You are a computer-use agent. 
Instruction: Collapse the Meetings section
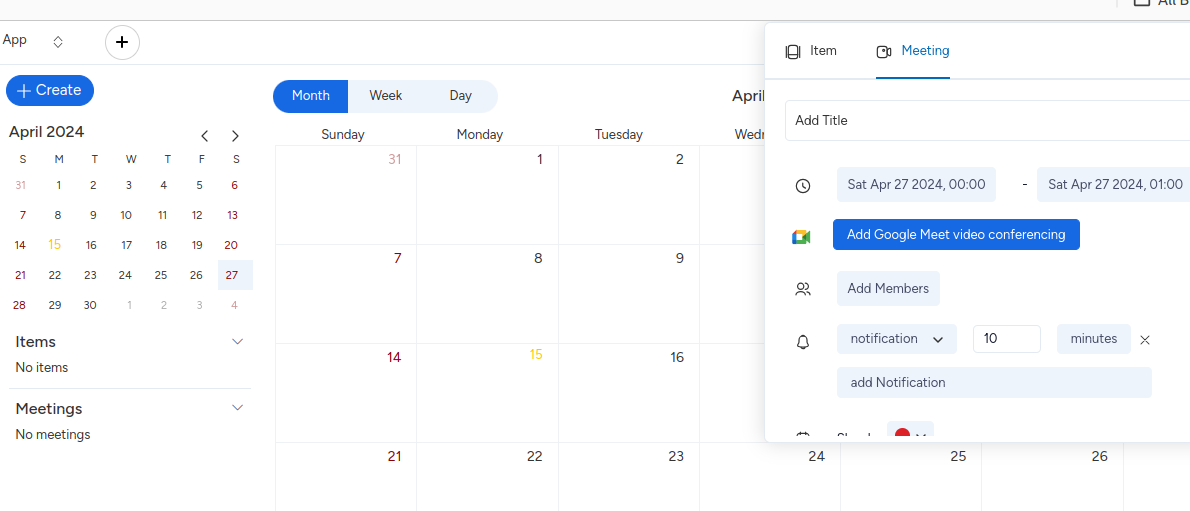click(x=237, y=408)
